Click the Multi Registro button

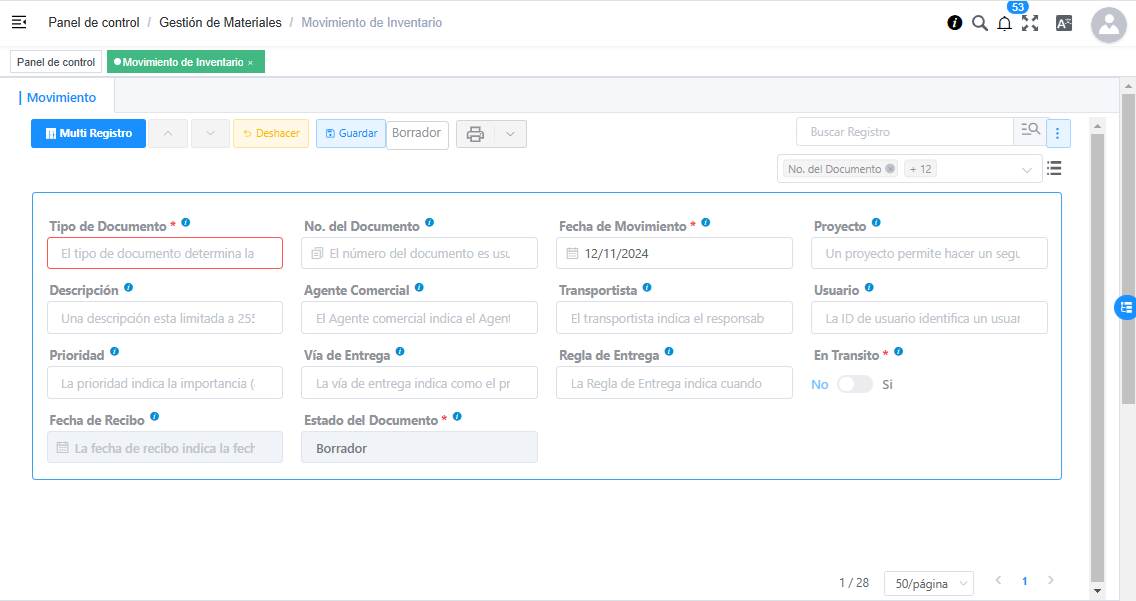pyautogui.click(x=88, y=134)
